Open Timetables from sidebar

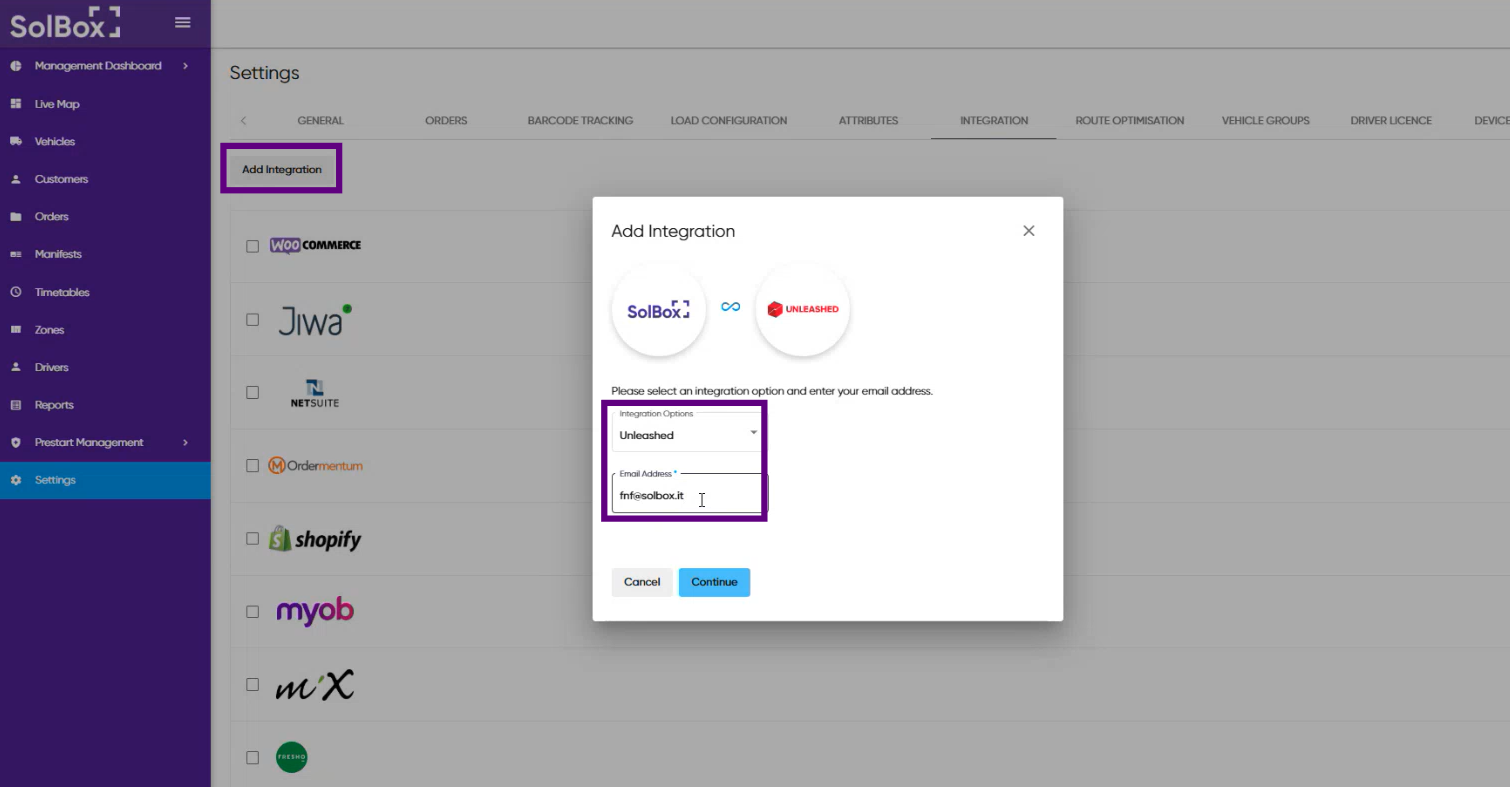tap(62, 293)
